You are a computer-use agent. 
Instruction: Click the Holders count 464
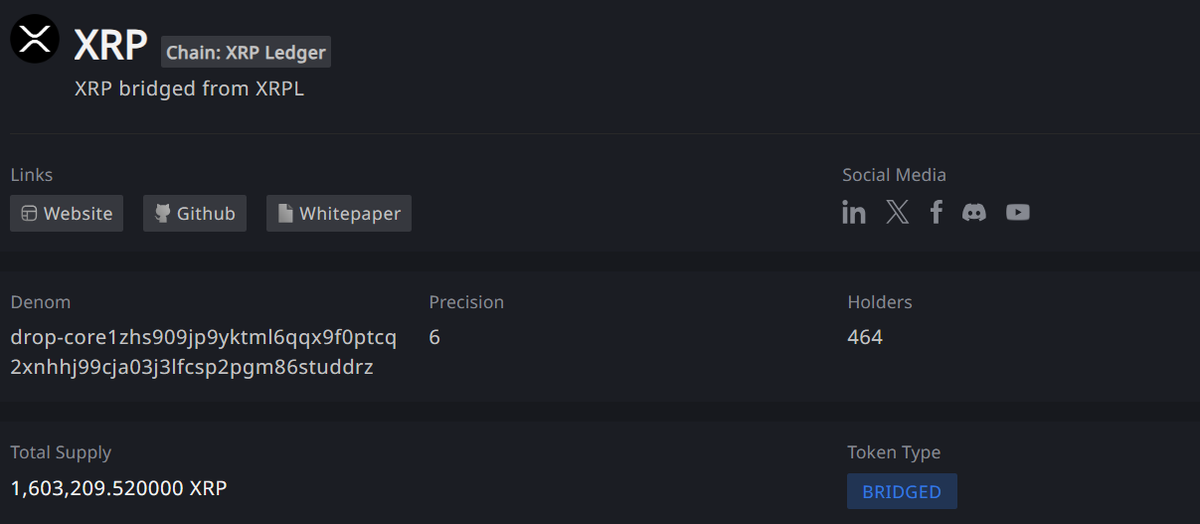tap(865, 337)
